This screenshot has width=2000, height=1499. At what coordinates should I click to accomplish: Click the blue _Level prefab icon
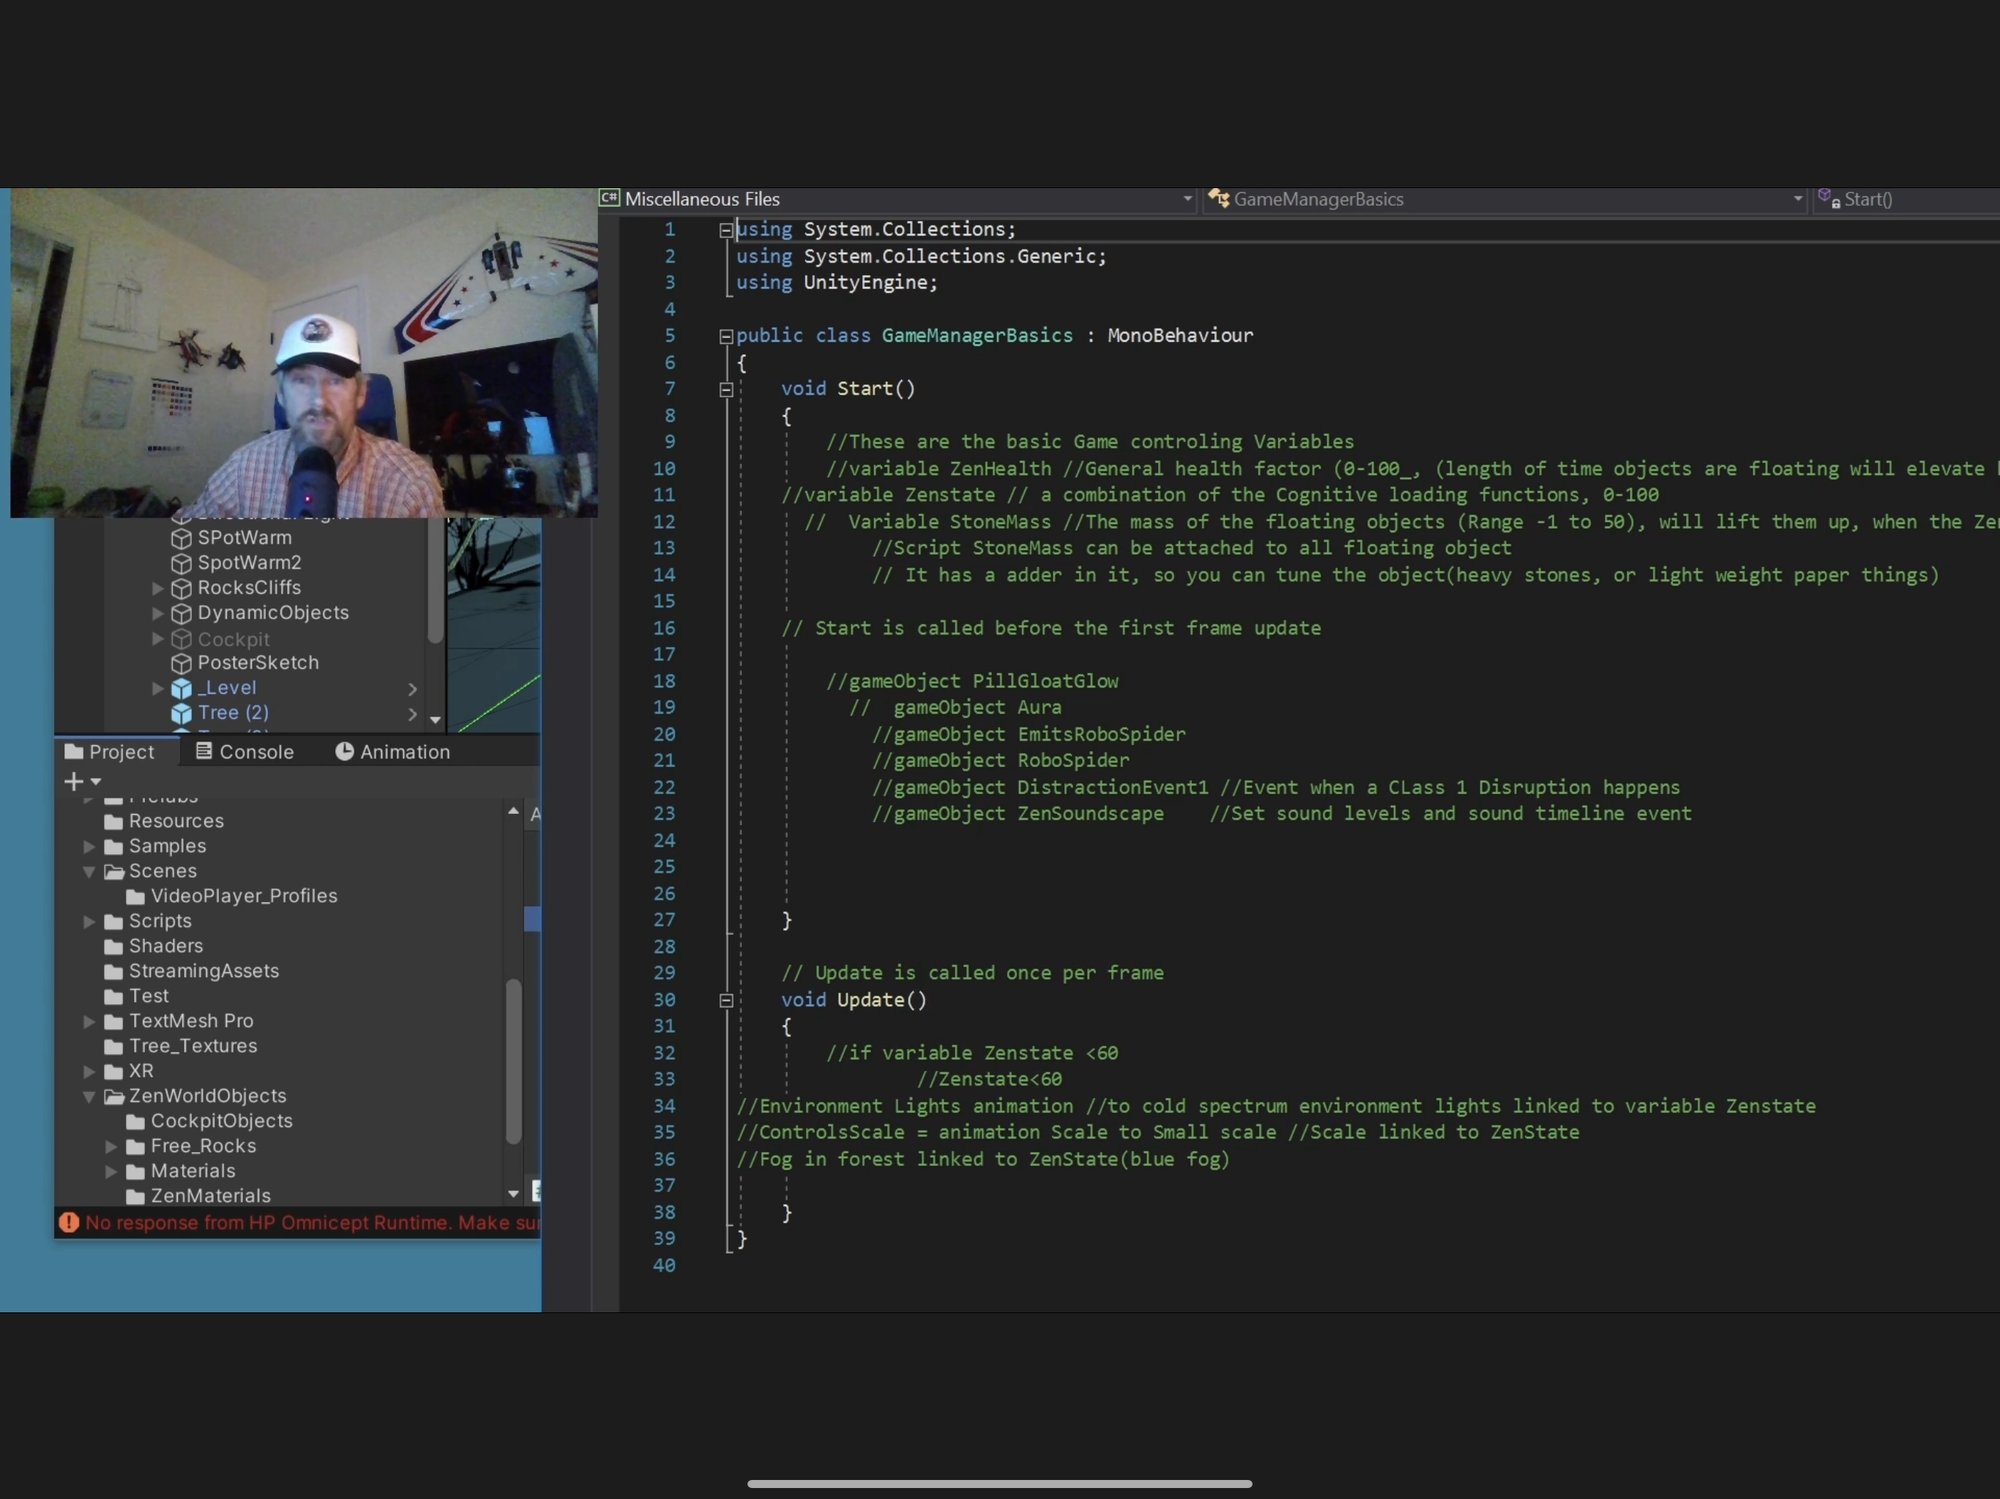181,688
